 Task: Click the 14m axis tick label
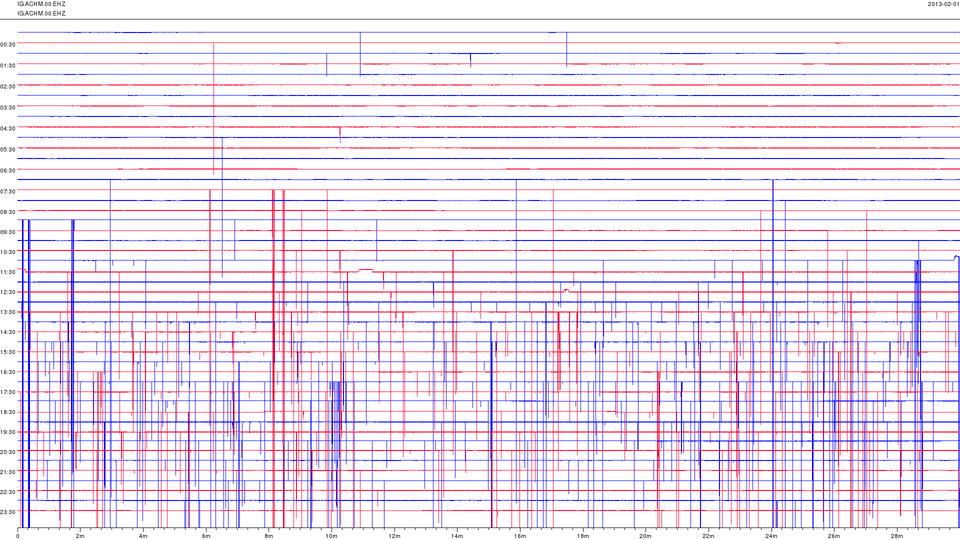[x=457, y=536]
